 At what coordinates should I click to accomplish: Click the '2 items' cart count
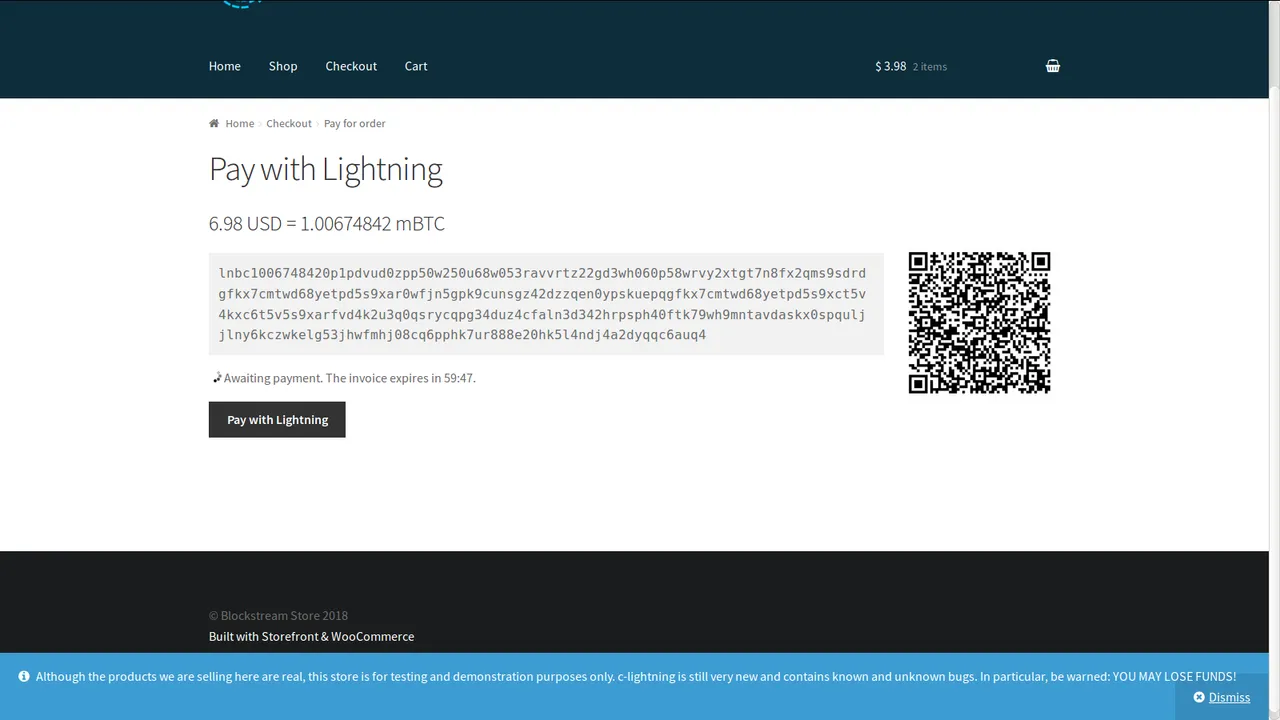click(930, 67)
